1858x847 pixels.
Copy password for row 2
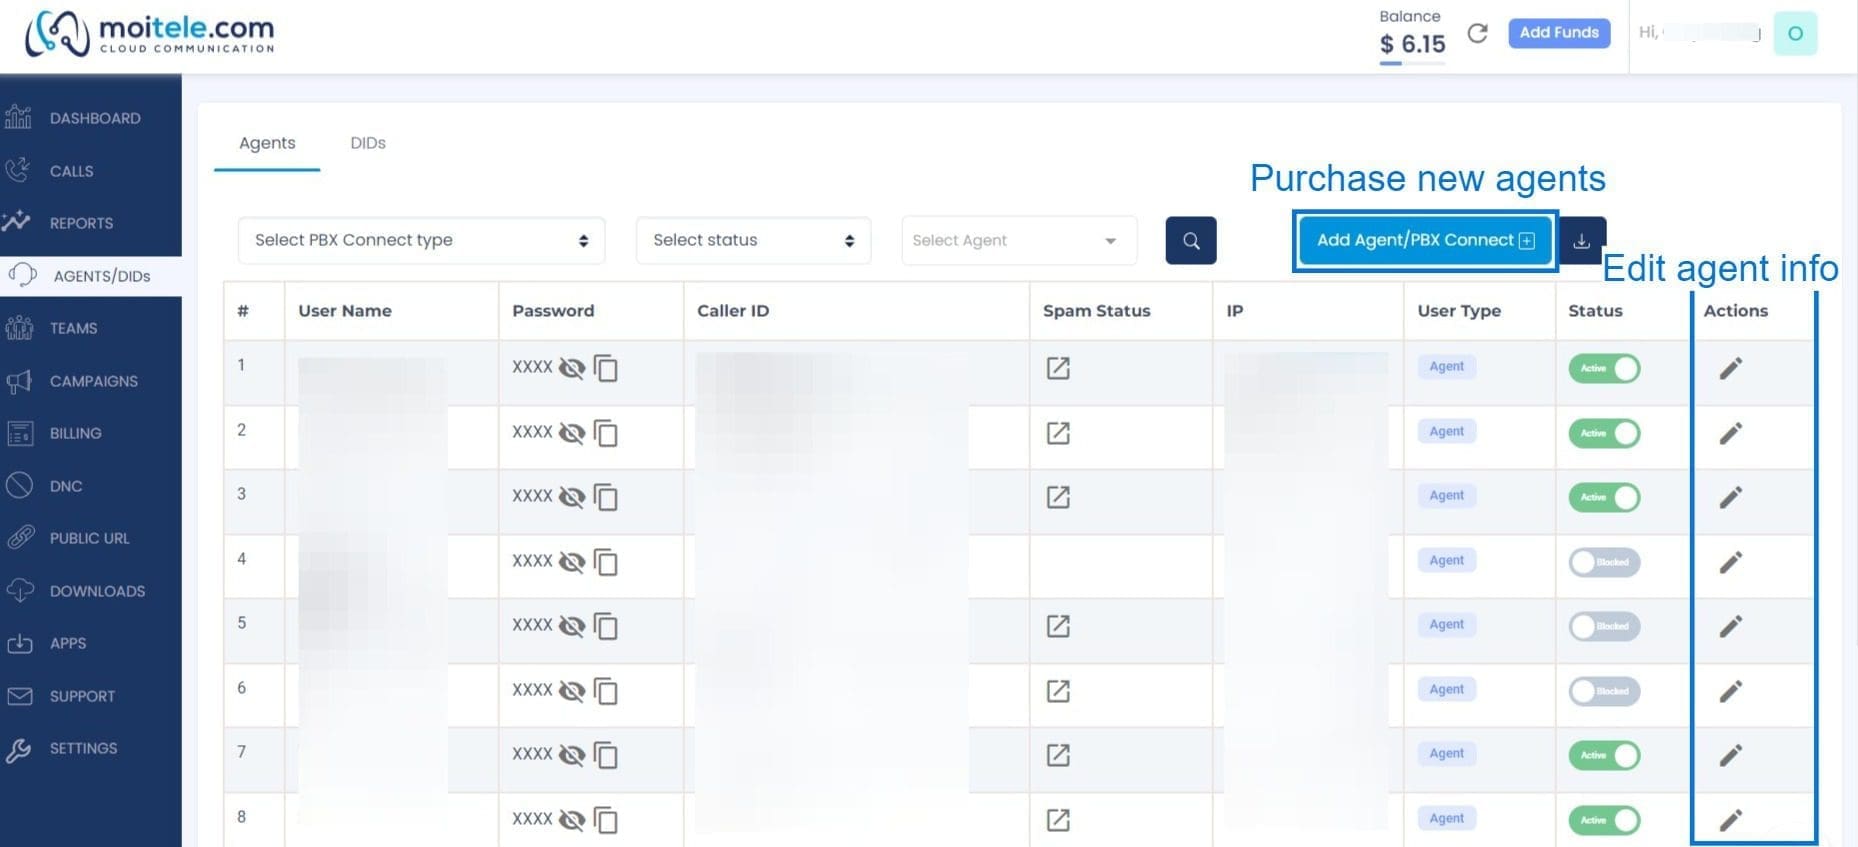(x=606, y=433)
